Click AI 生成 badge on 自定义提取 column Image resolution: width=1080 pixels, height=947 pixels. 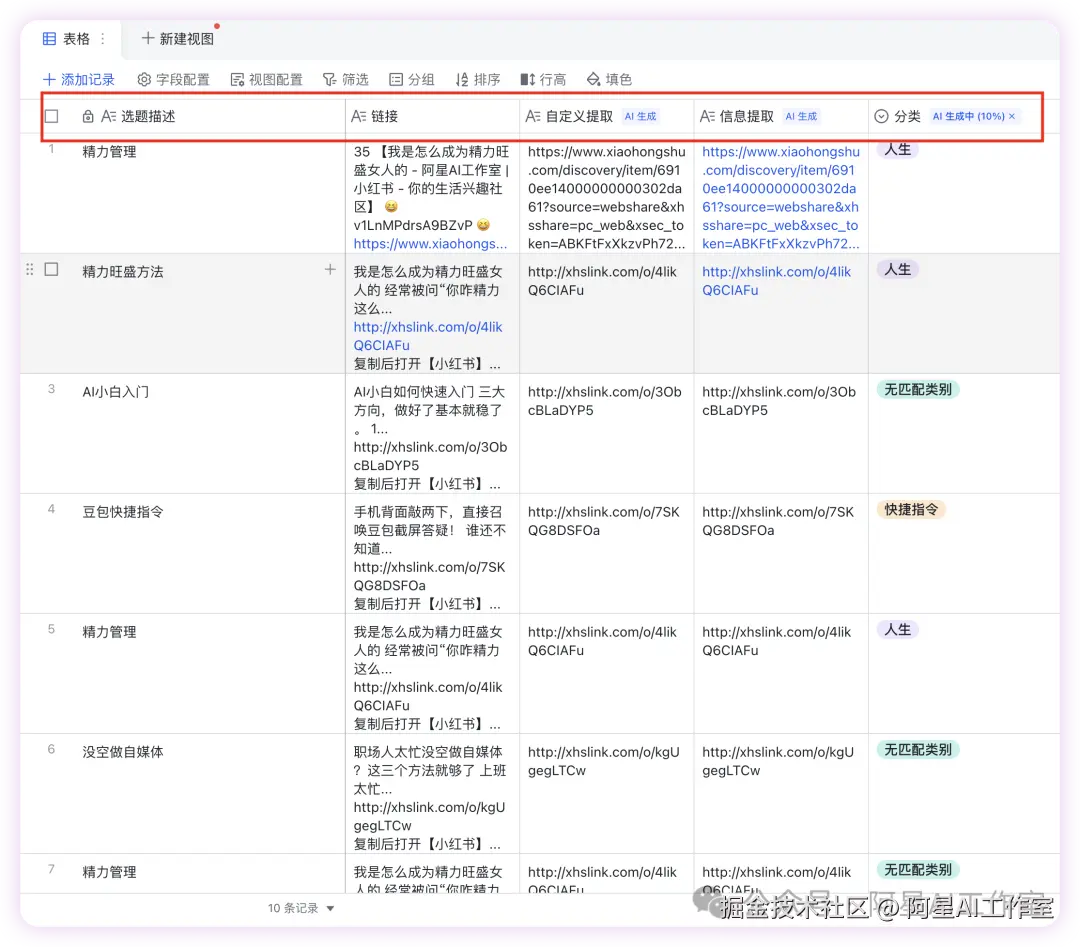tap(641, 116)
